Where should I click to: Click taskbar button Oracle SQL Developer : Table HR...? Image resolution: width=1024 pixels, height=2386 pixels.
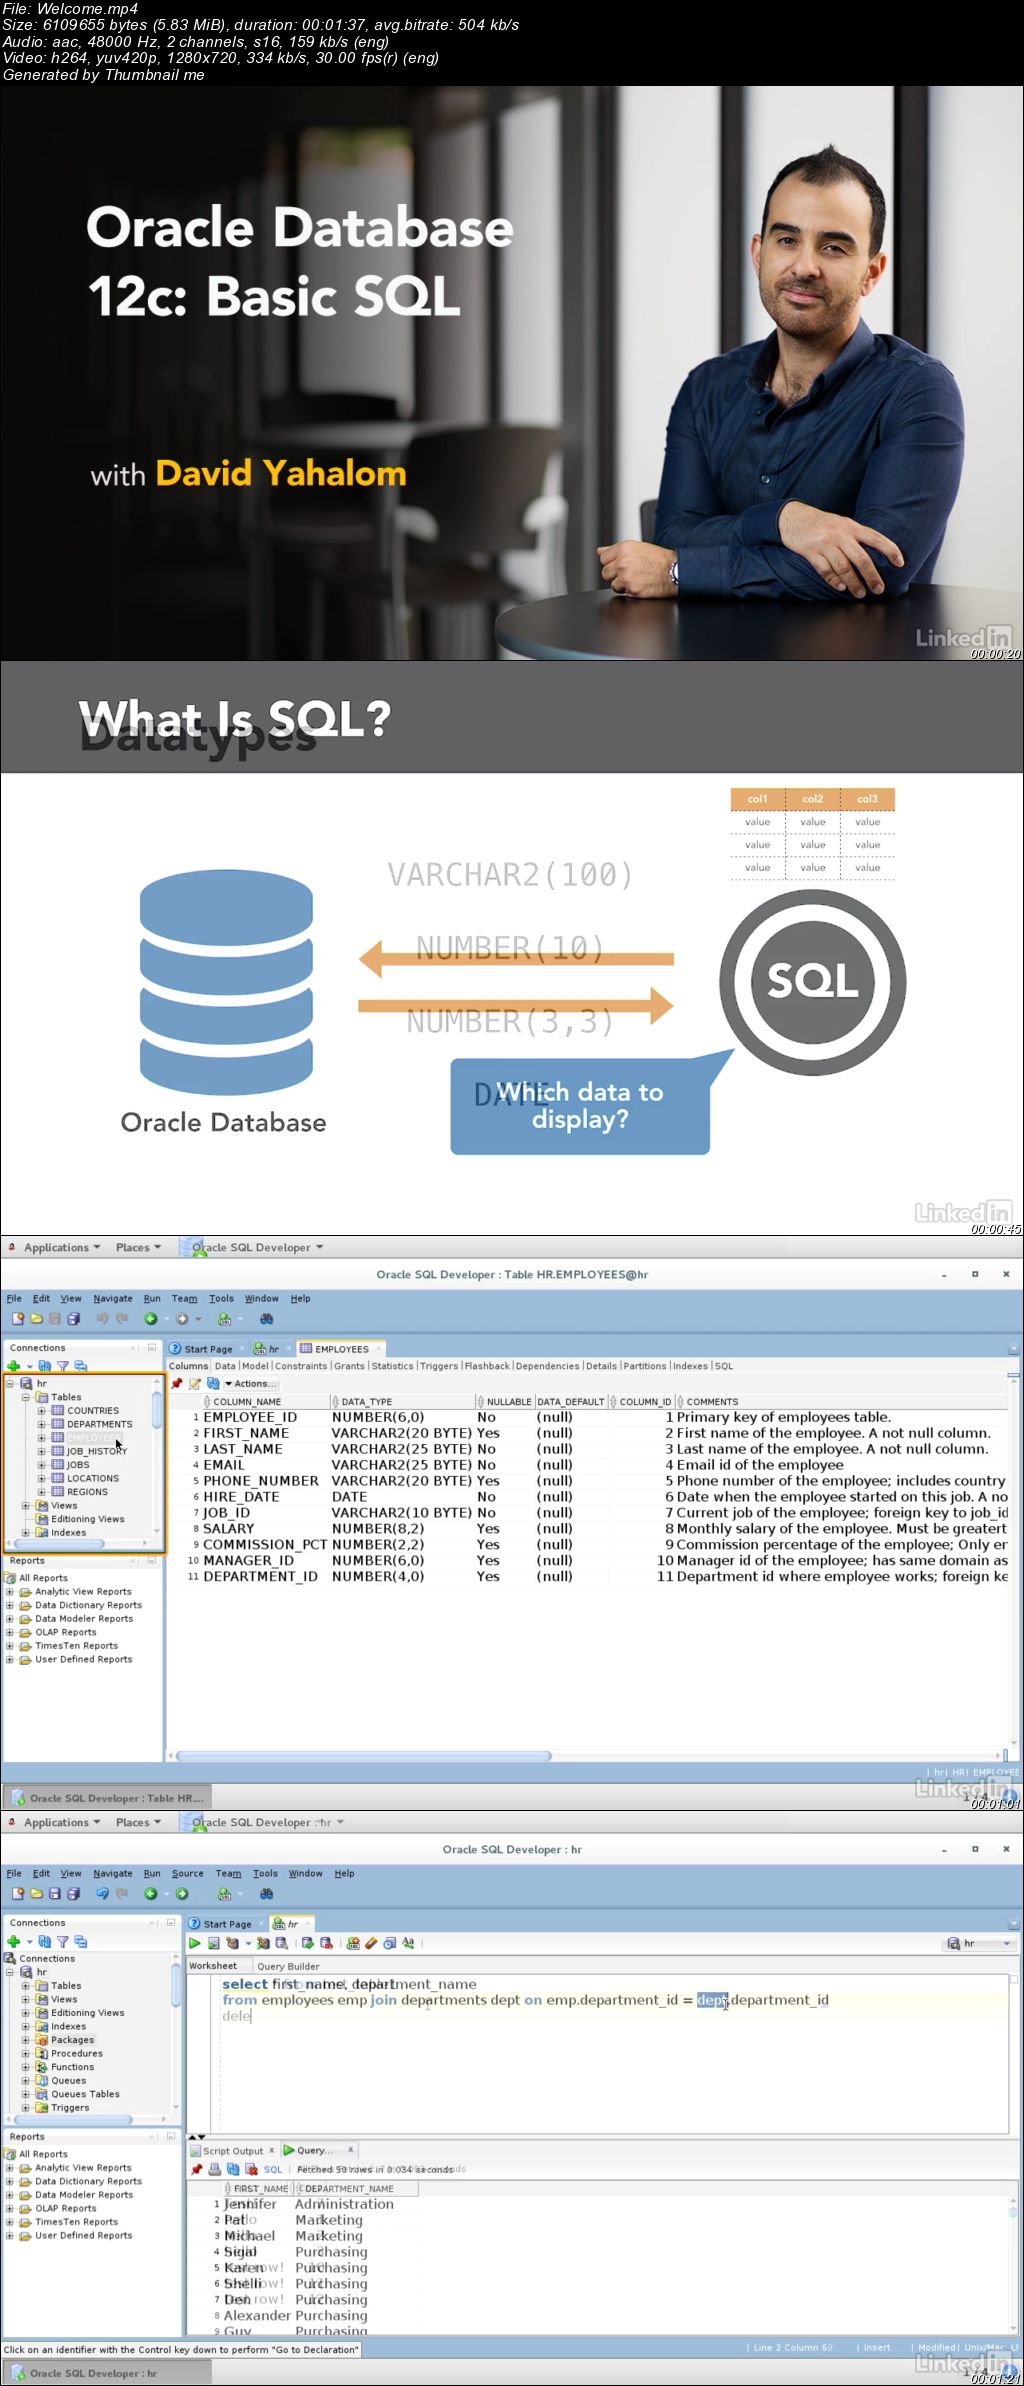tap(108, 1798)
